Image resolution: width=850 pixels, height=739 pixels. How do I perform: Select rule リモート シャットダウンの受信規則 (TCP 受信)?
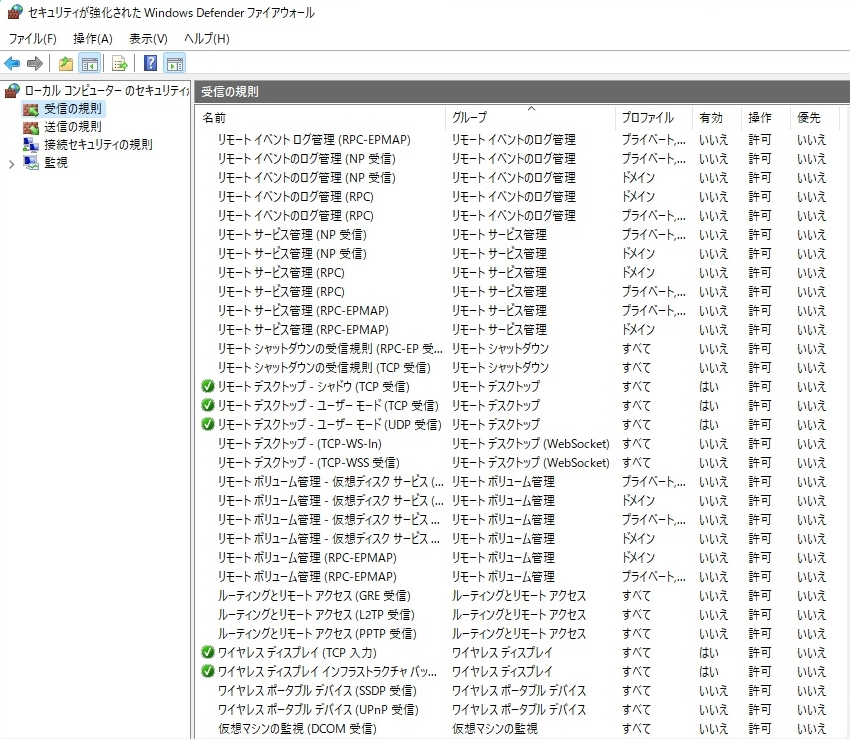click(x=324, y=368)
